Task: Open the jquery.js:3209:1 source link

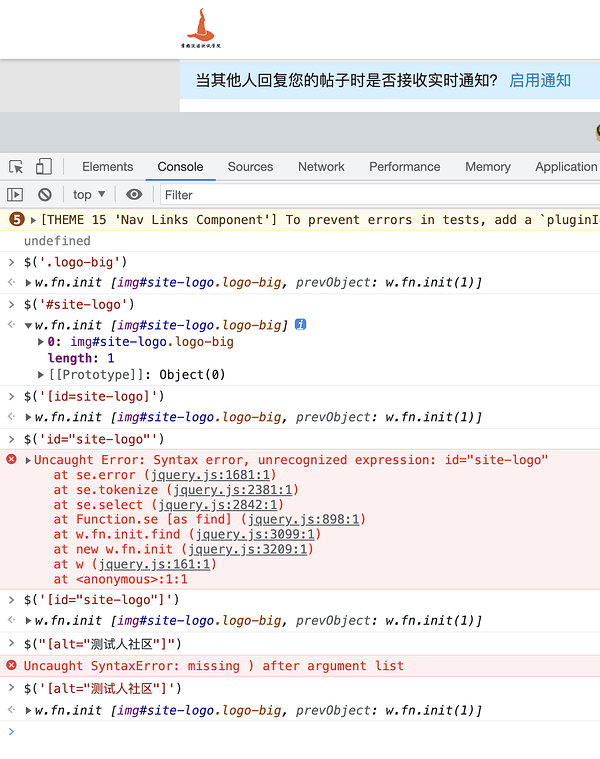Action: click(x=248, y=549)
